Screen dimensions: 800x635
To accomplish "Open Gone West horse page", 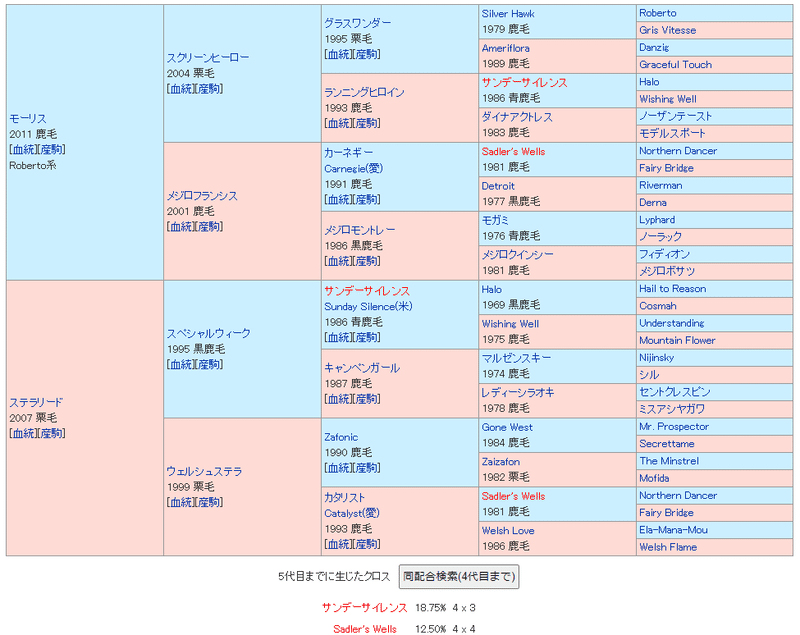I will 507,427.
